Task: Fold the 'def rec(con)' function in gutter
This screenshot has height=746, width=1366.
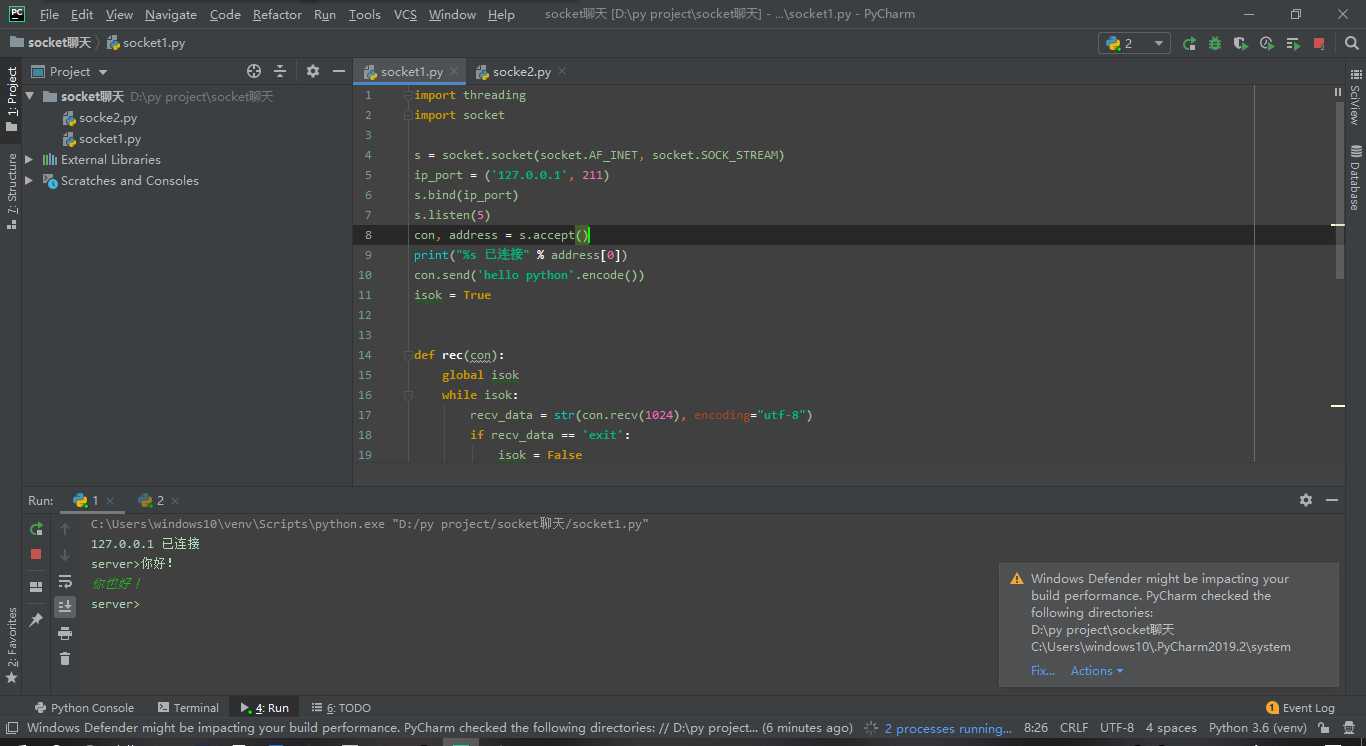Action: 408,355
